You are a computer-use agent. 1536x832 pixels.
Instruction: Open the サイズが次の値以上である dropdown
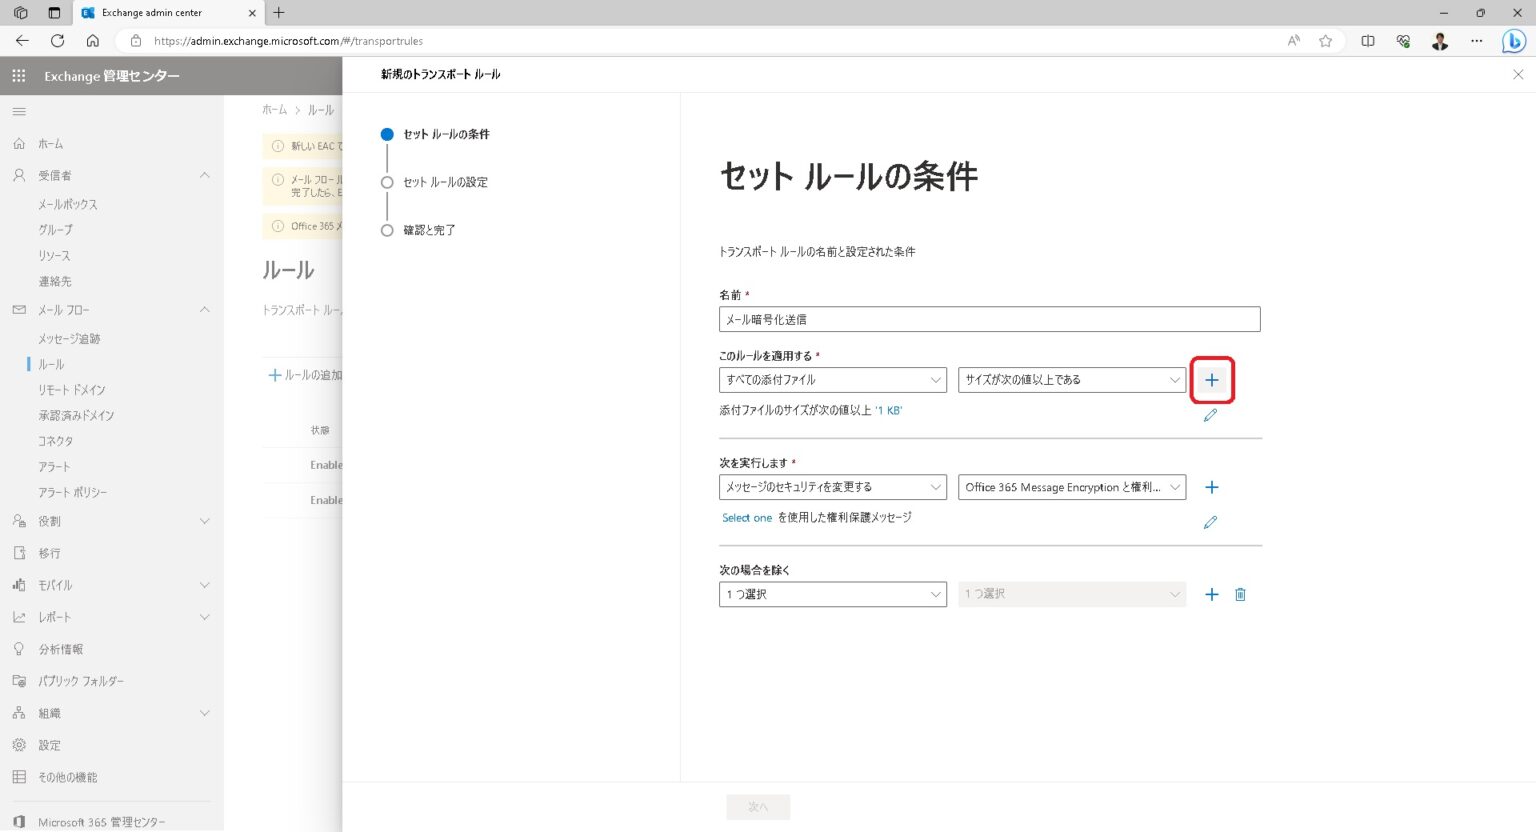point(1070,380)
